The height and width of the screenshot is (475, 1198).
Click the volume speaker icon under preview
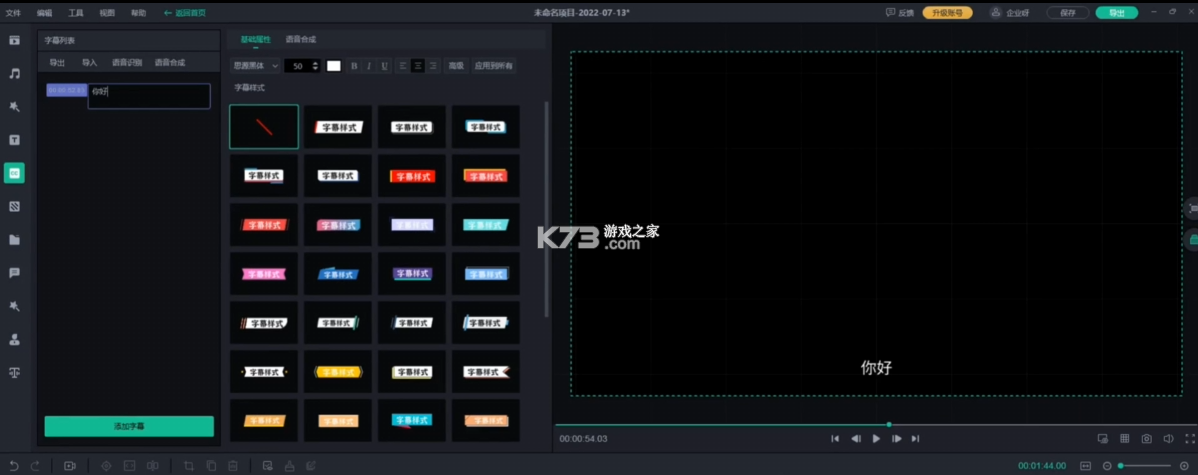1168,438
